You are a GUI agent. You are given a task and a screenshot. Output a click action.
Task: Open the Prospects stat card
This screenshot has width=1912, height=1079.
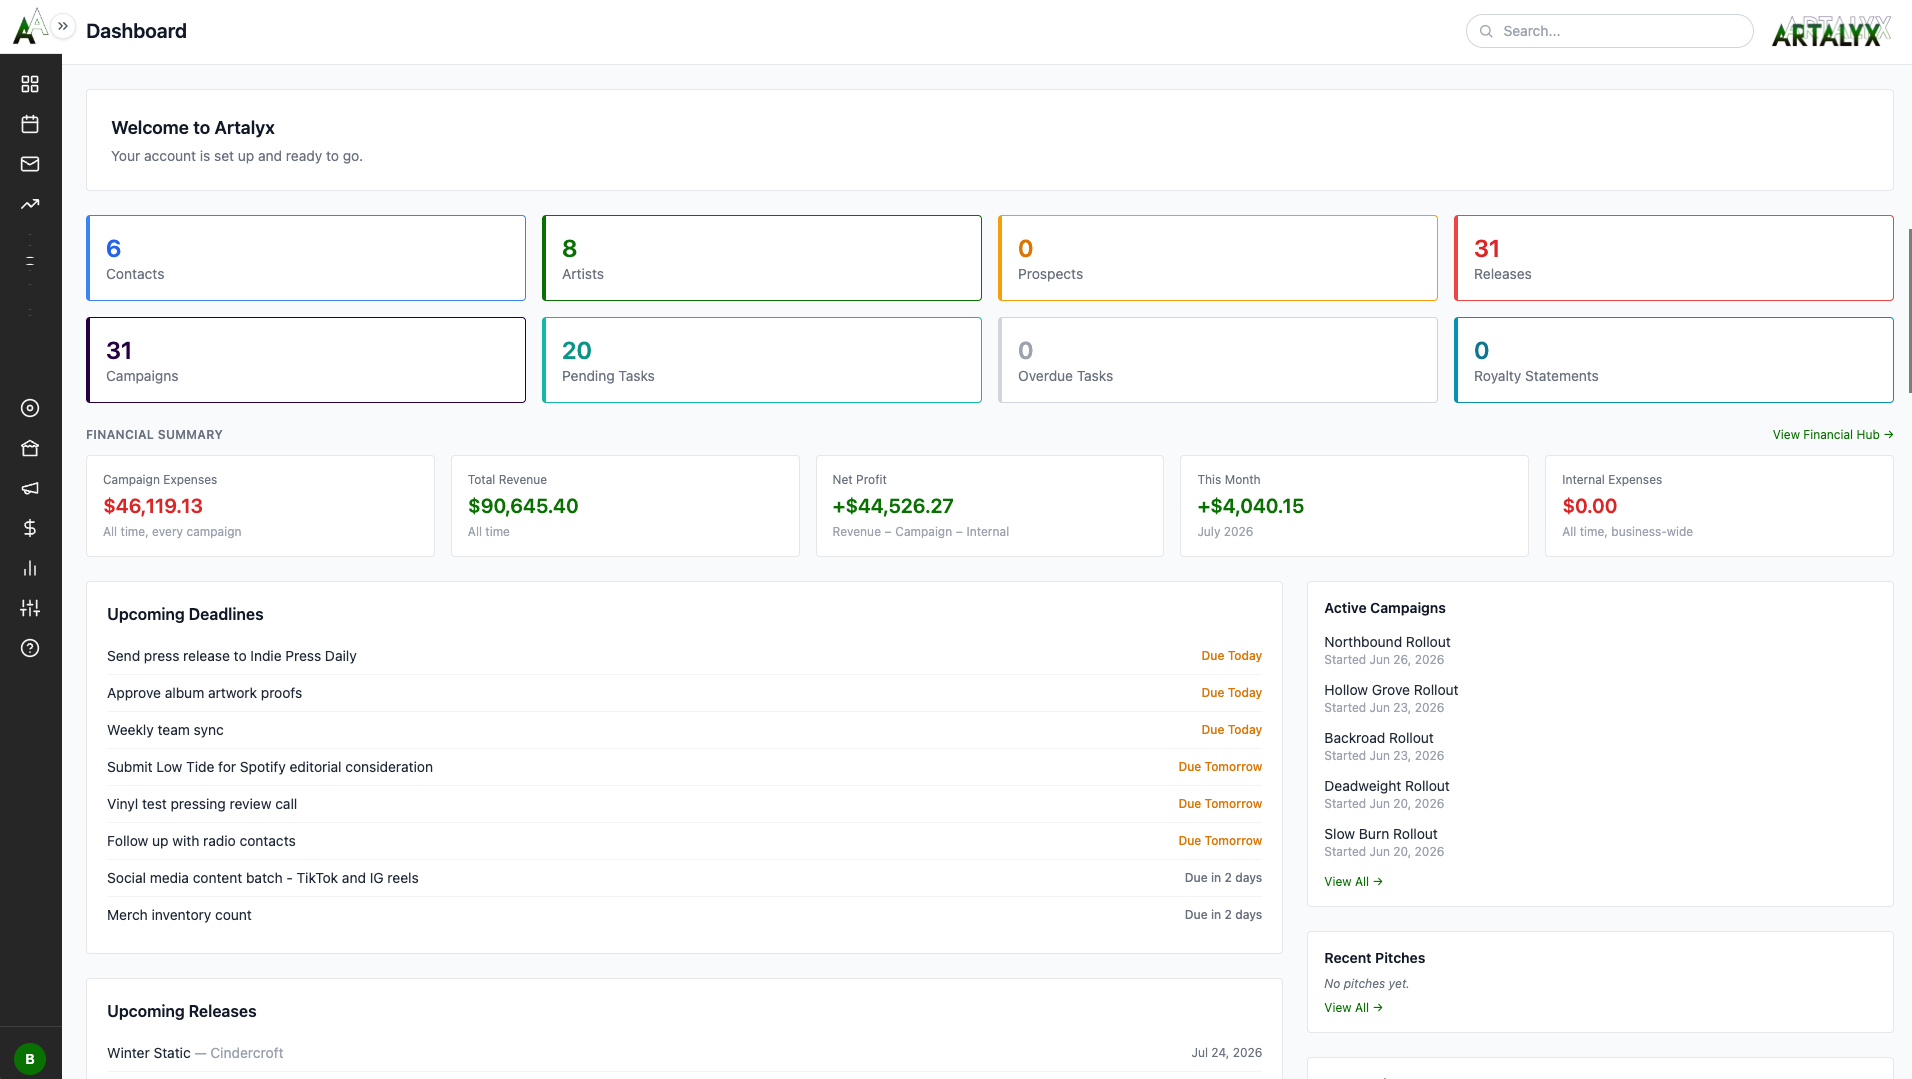[1218, 258]
